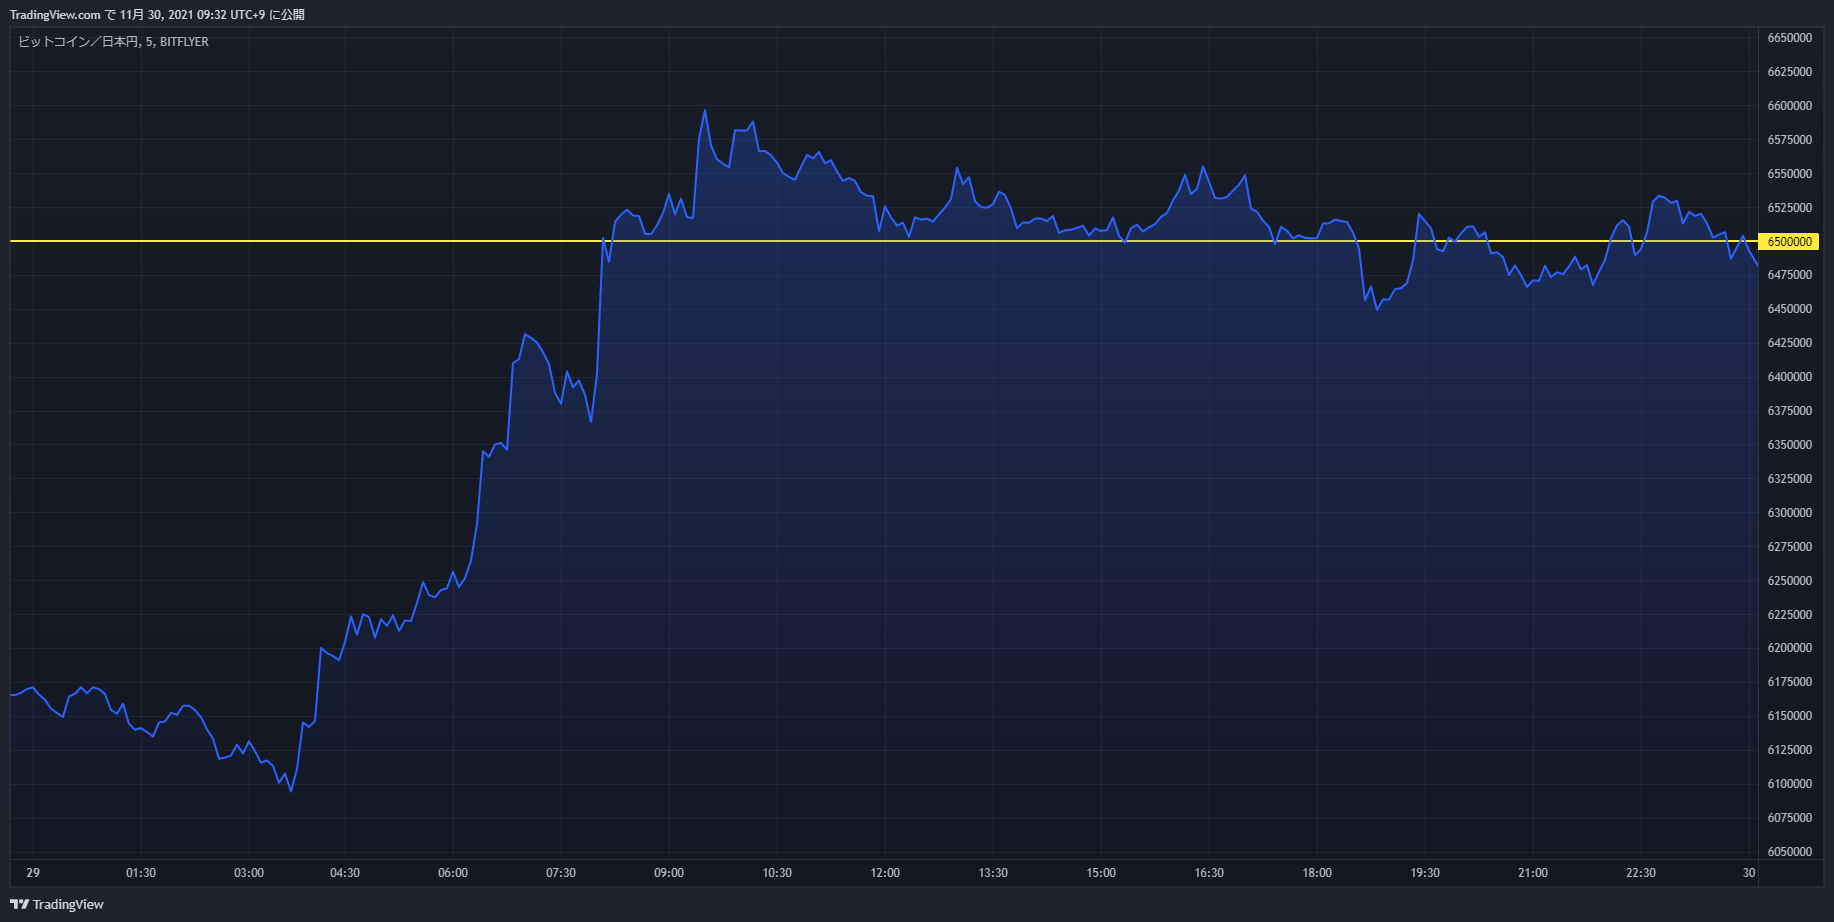1834x922 pixels.
Task: Select the 6225000 price axis label
Action: point(1790,615)
